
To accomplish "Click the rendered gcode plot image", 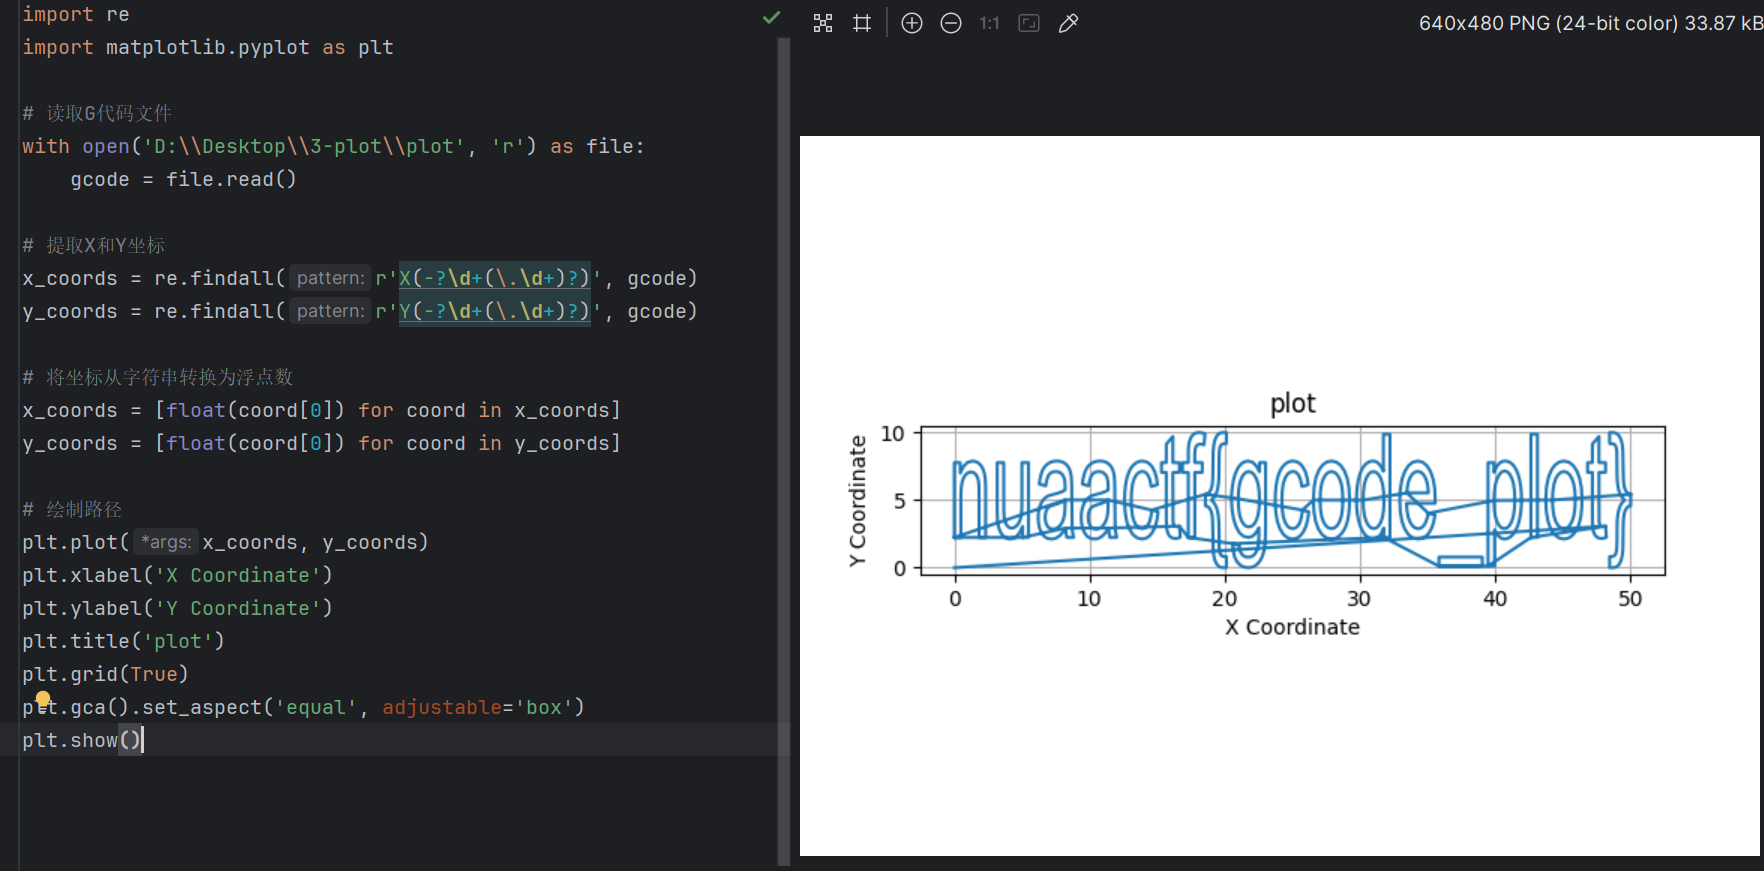I will (x=1279, y=495).
